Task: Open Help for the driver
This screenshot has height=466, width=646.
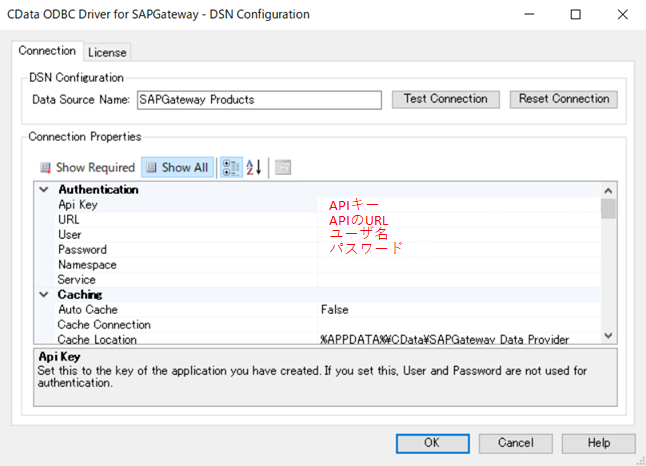Action: click(x=599, y=443)
